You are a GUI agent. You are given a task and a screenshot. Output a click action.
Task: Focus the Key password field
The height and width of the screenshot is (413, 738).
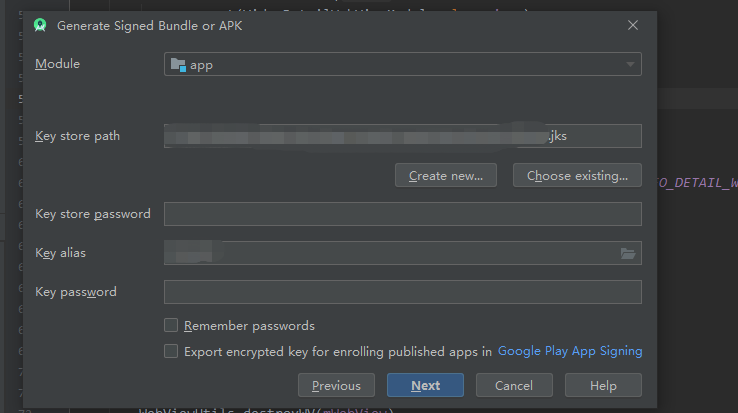pyautogui.click(x=402, y=292)
